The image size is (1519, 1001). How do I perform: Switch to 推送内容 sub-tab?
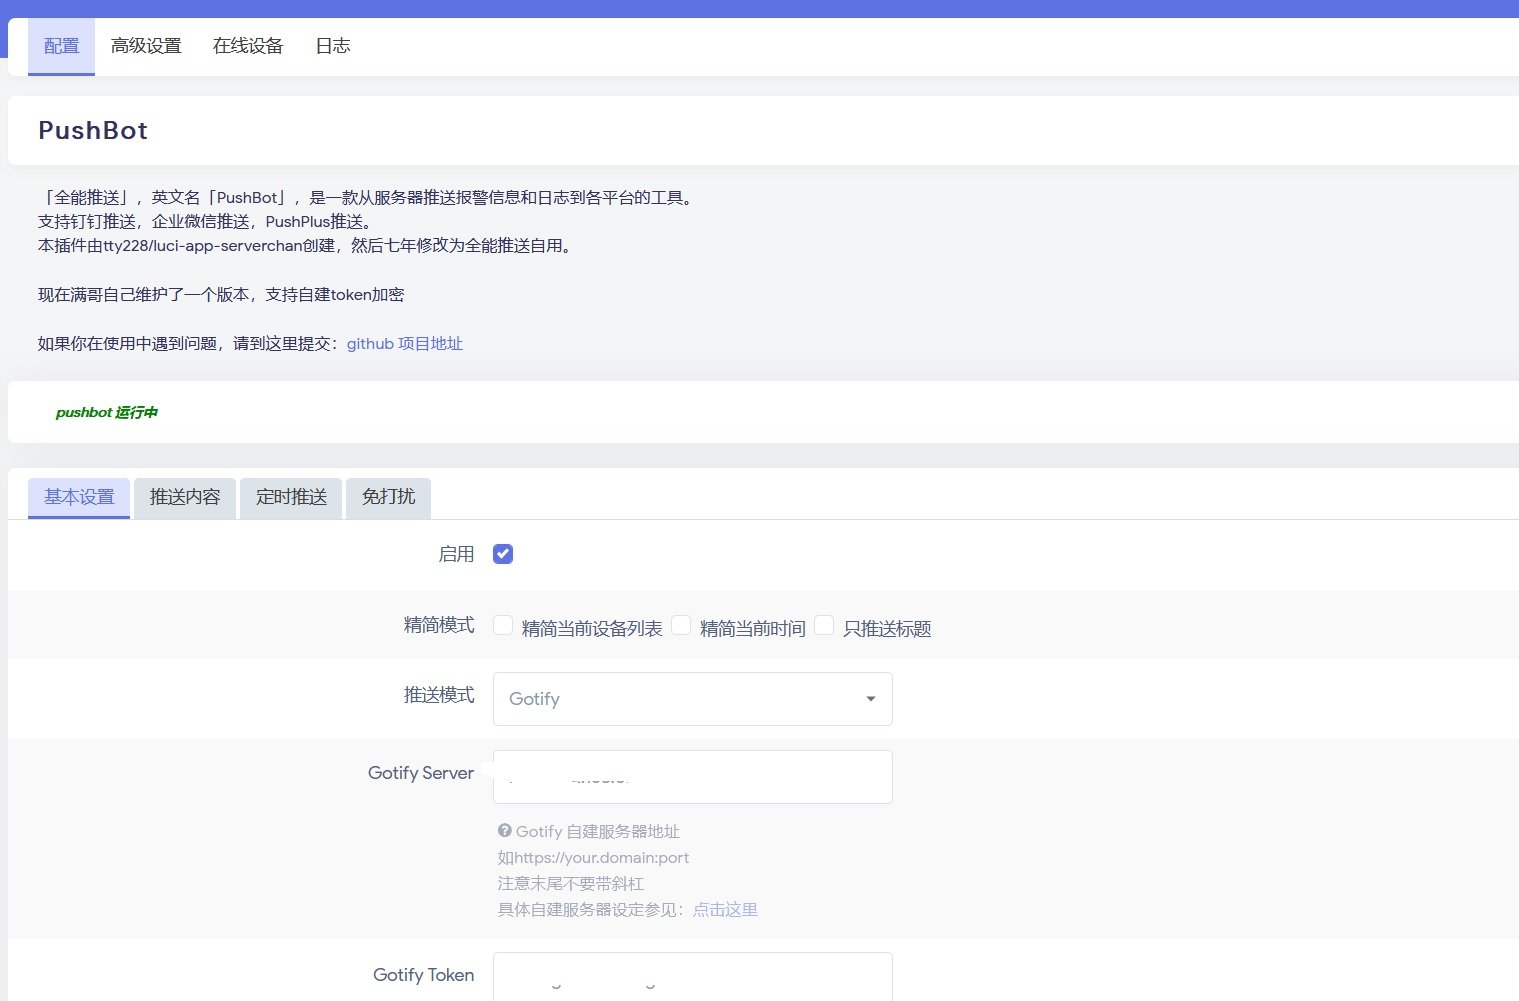point(185,498)
